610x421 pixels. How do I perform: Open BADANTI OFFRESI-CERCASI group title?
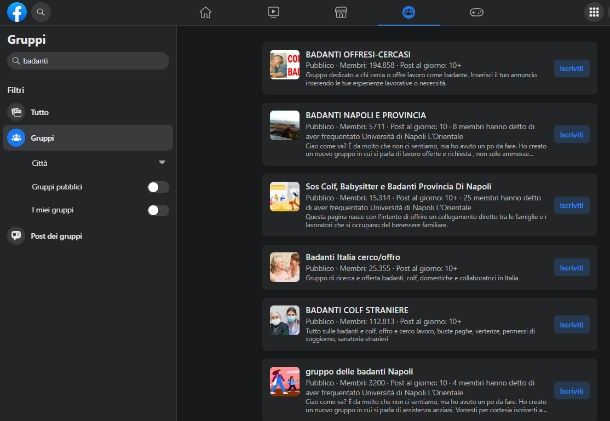coord(358,54)
